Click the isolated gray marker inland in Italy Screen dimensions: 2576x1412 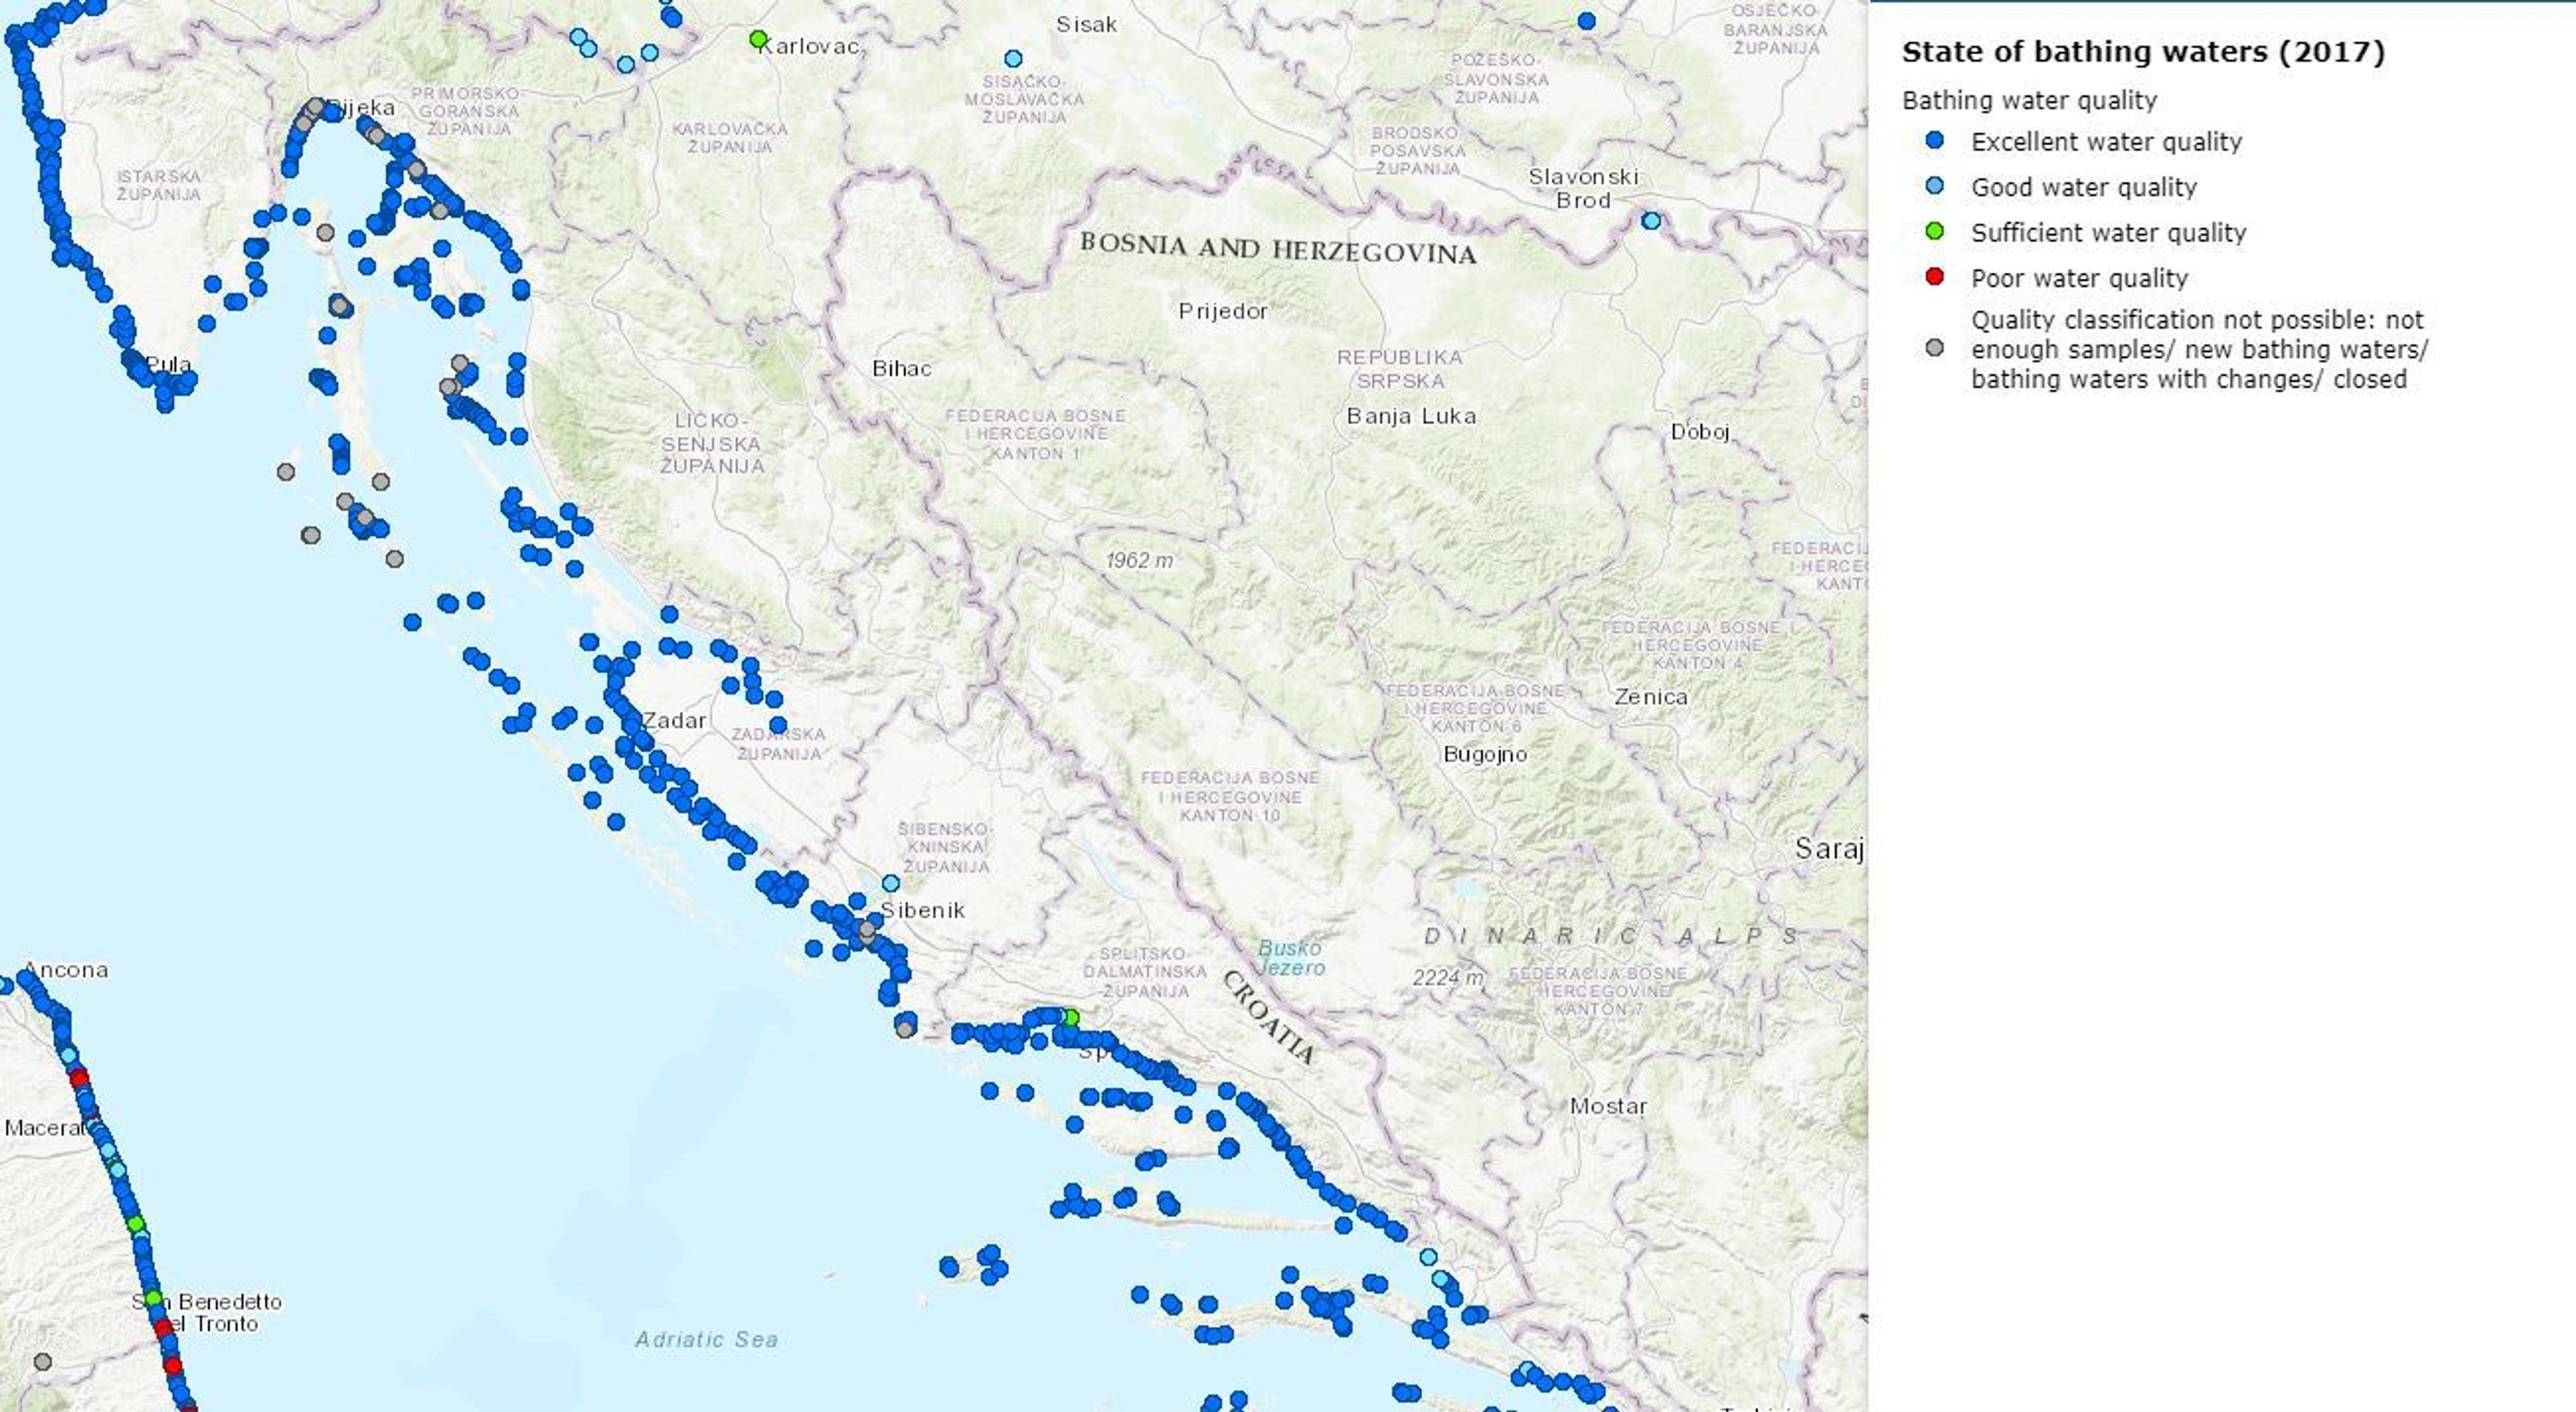pyautogui.click(x=42, y=1362)
